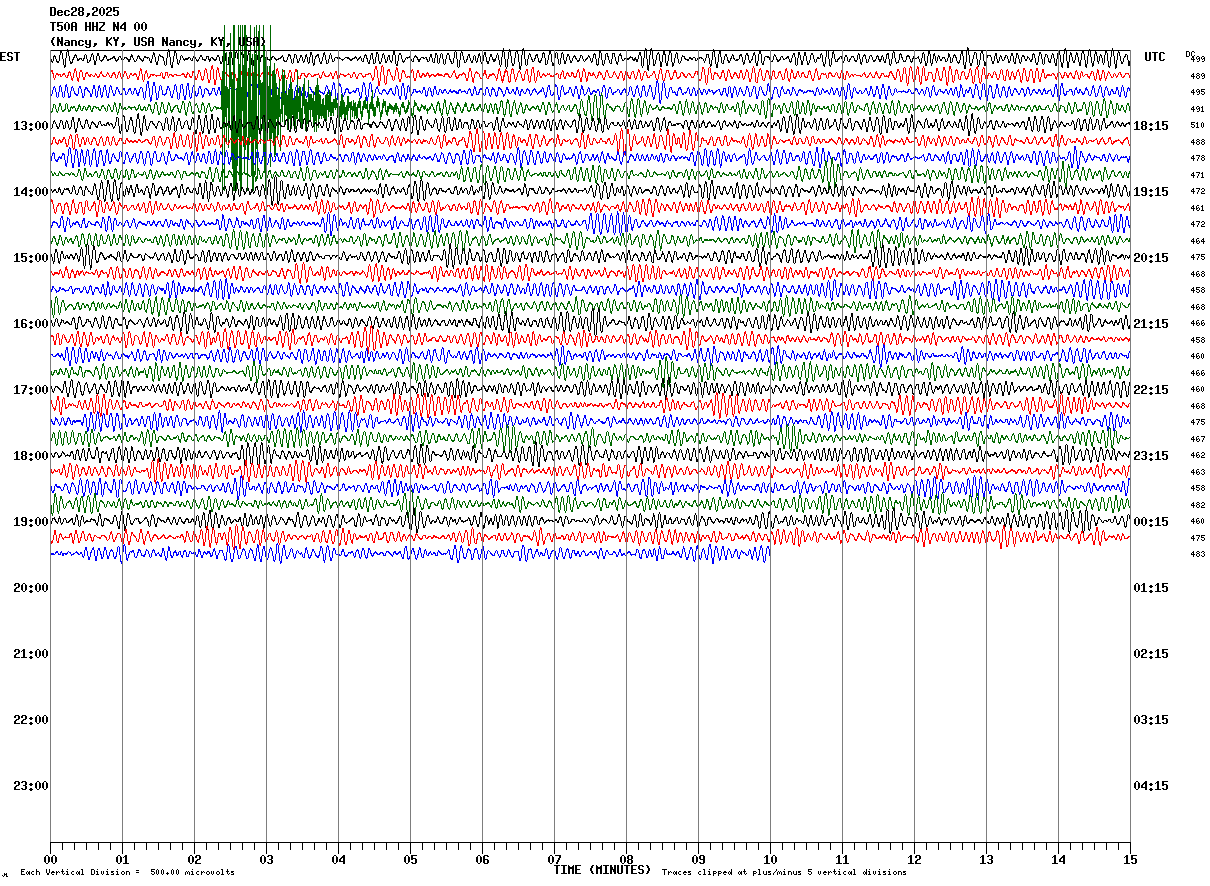Click the Each Vertical Division scale note
The image size is (1210, 886).
[x=127, y=872]
